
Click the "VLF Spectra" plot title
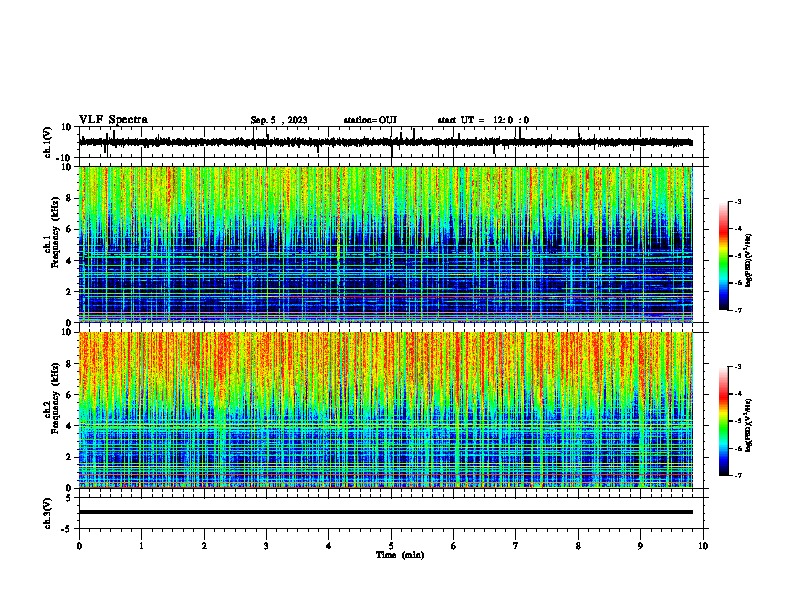(x=113, y=120)
